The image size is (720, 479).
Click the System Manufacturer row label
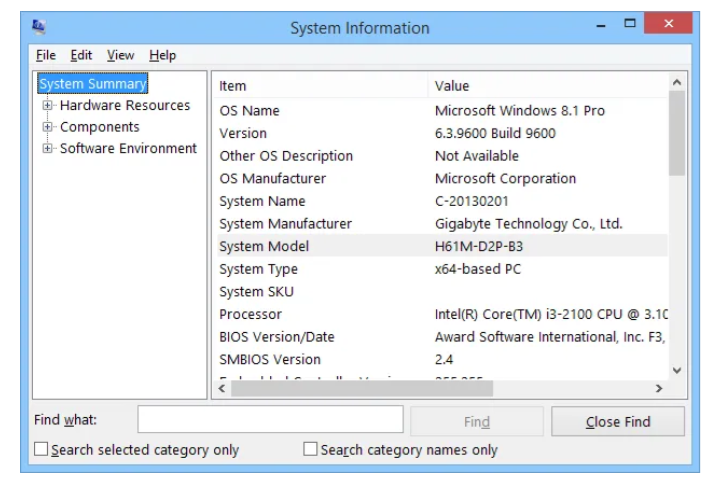point(286,224)
